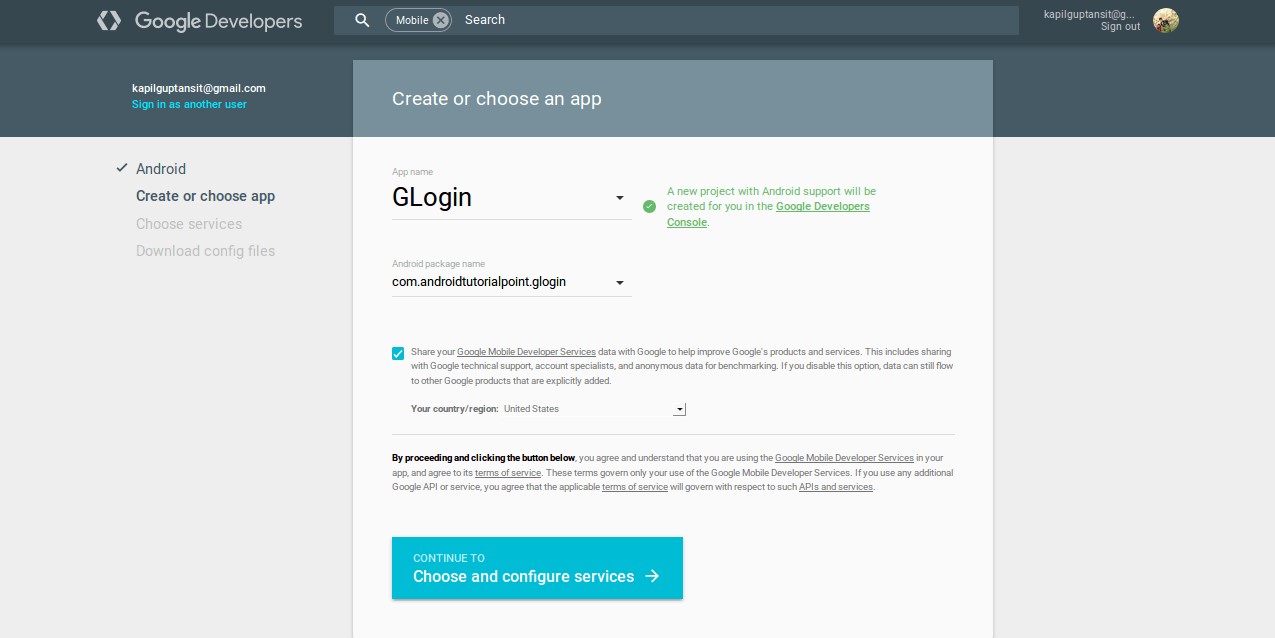Uncheck the share data with Google checkbox
This screenshot has height=638, width=1275.
pos(398,353)
